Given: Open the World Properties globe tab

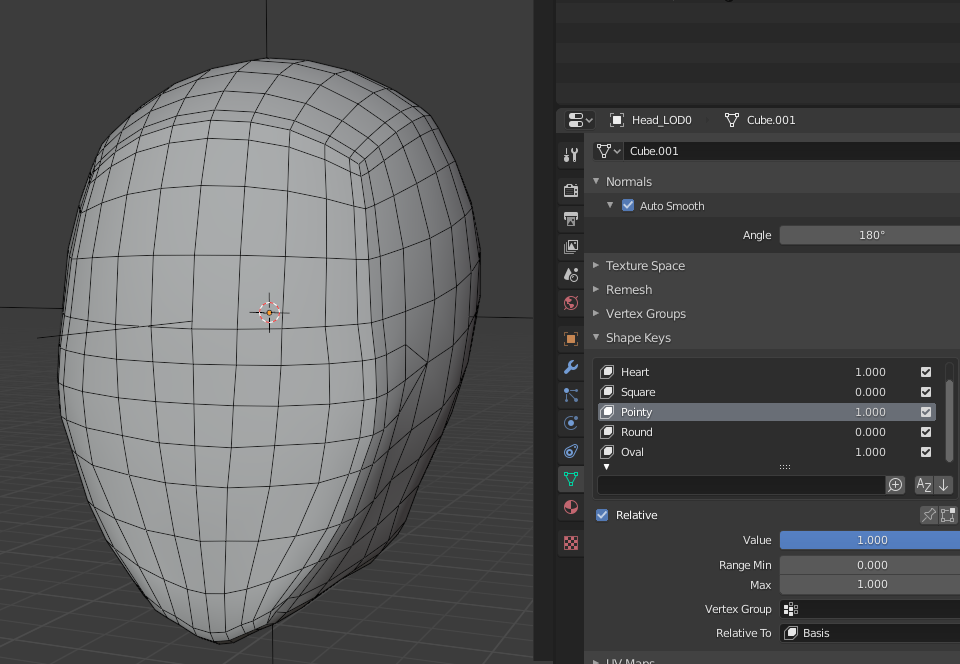Looking at the screenshot, I should tap(570, 302).
